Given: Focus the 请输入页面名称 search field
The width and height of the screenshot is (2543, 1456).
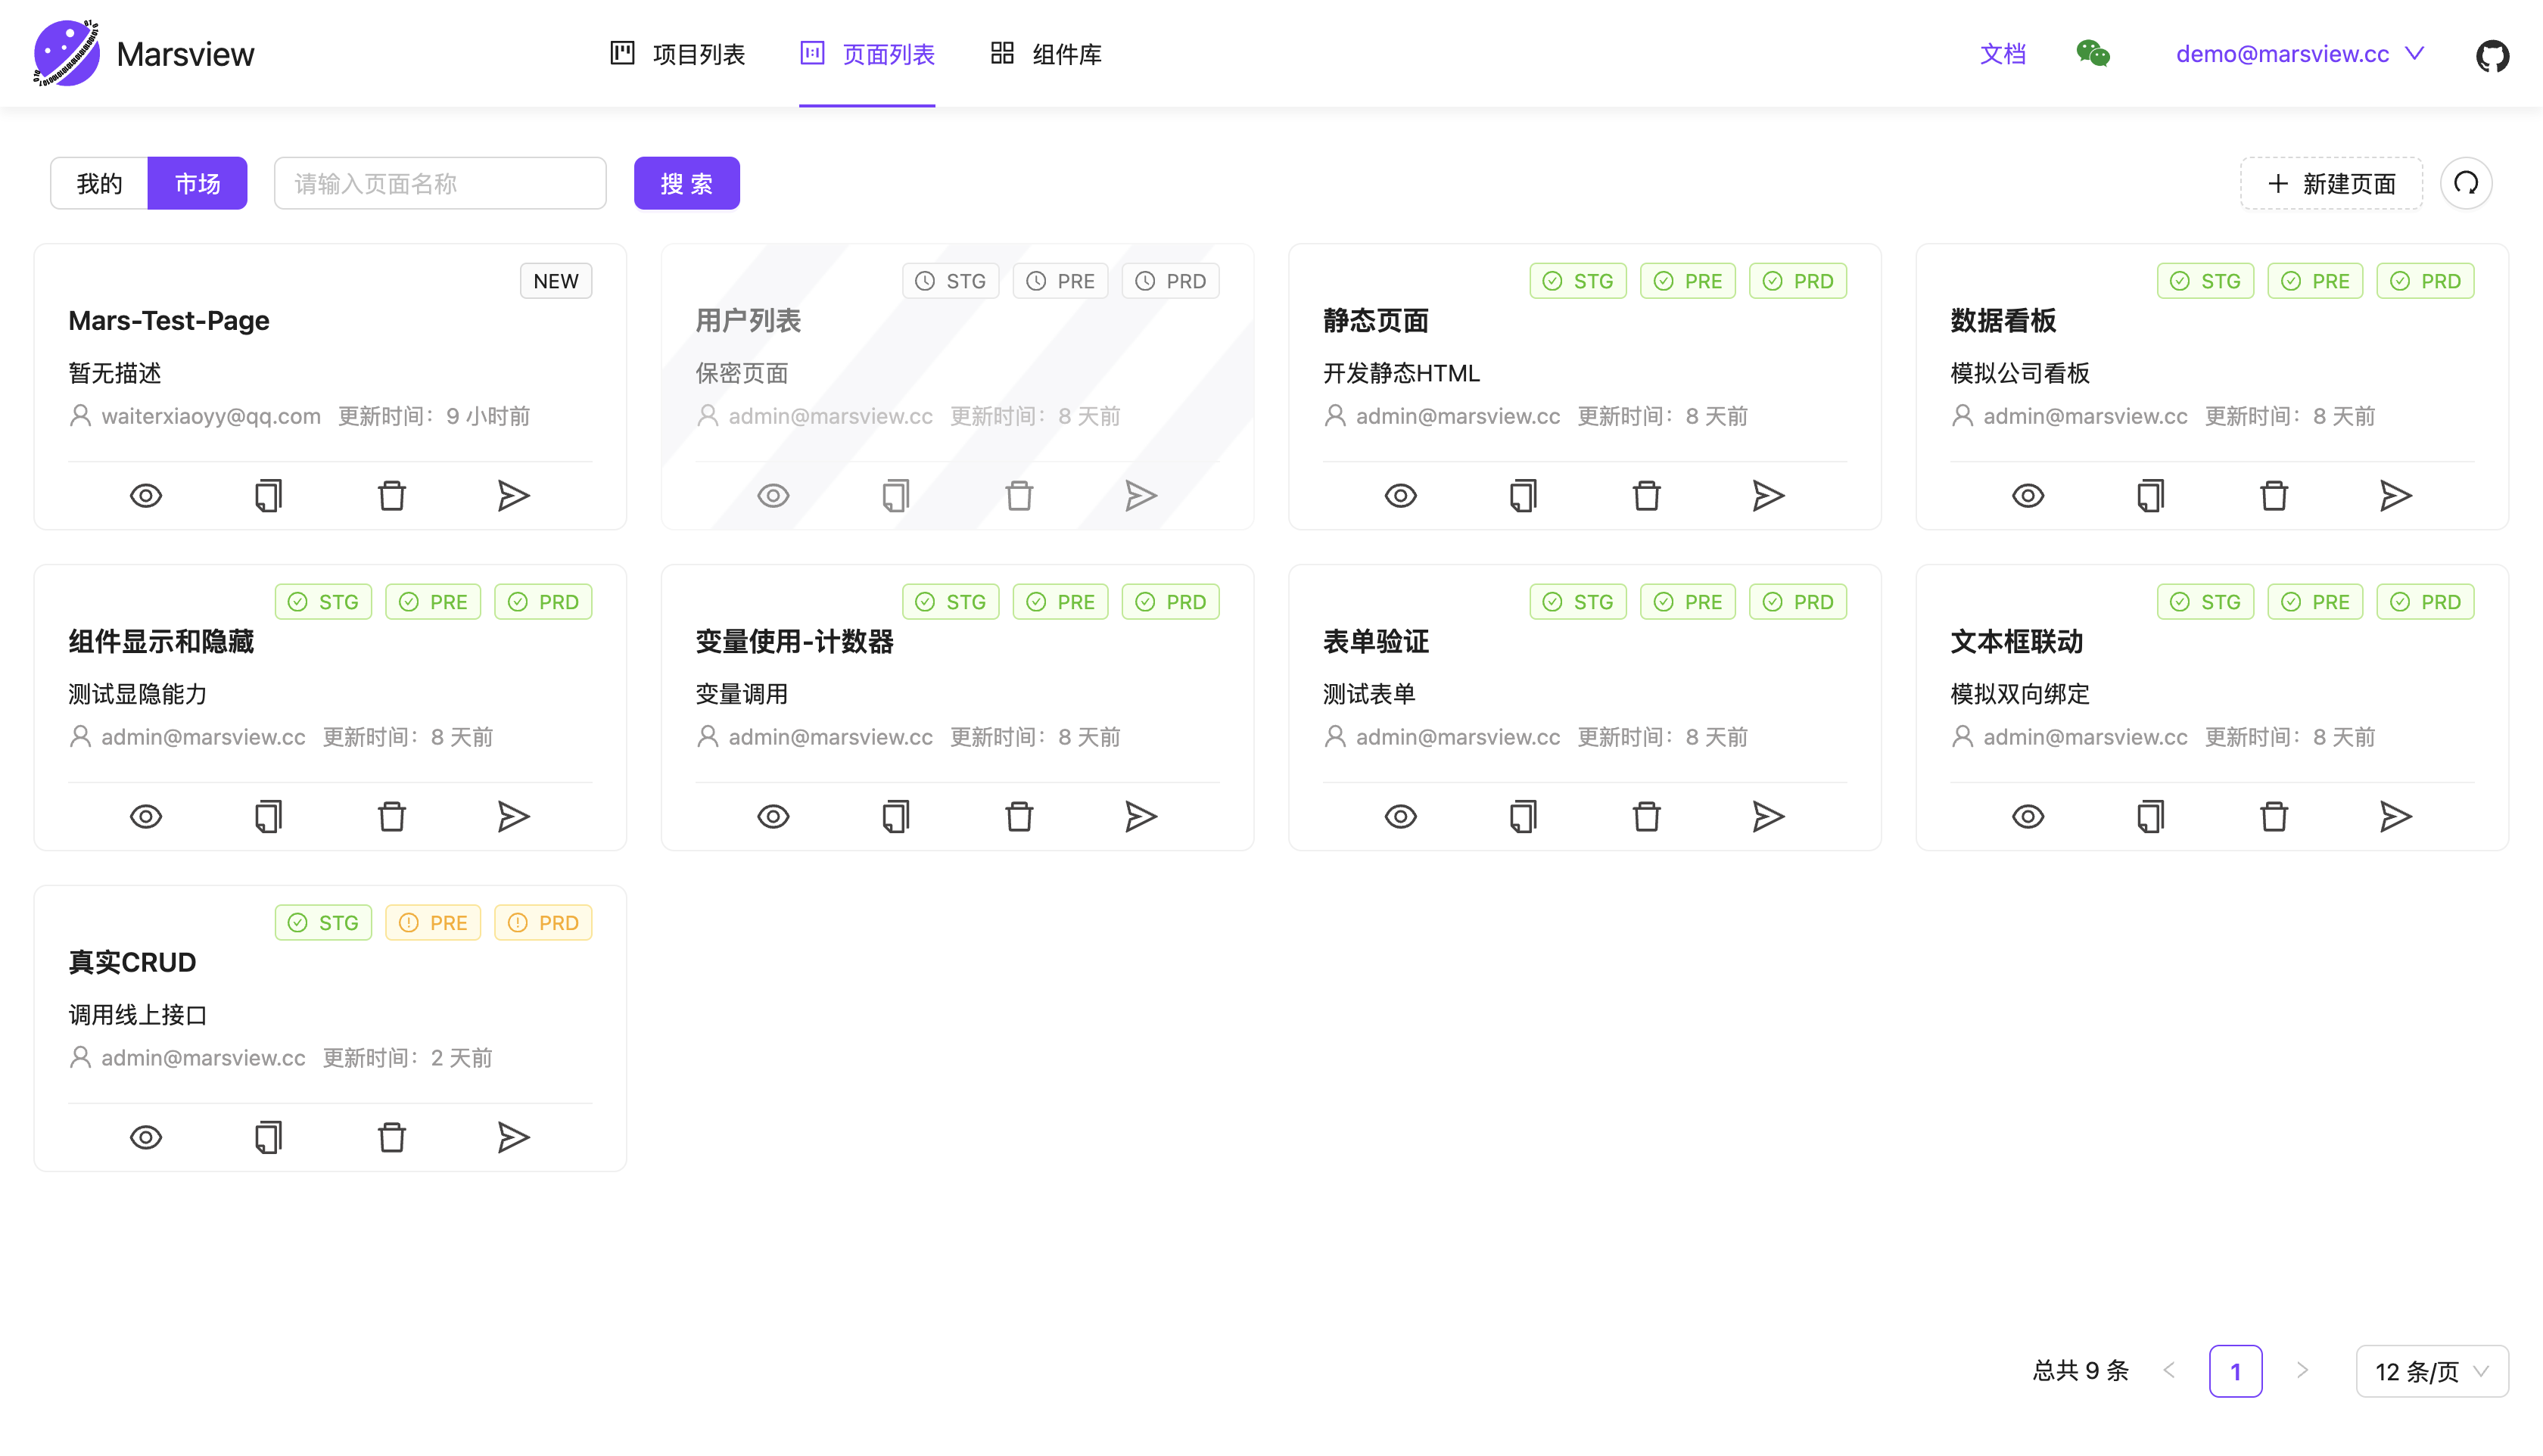Looking at the screenshot, I should pos(440,183).
